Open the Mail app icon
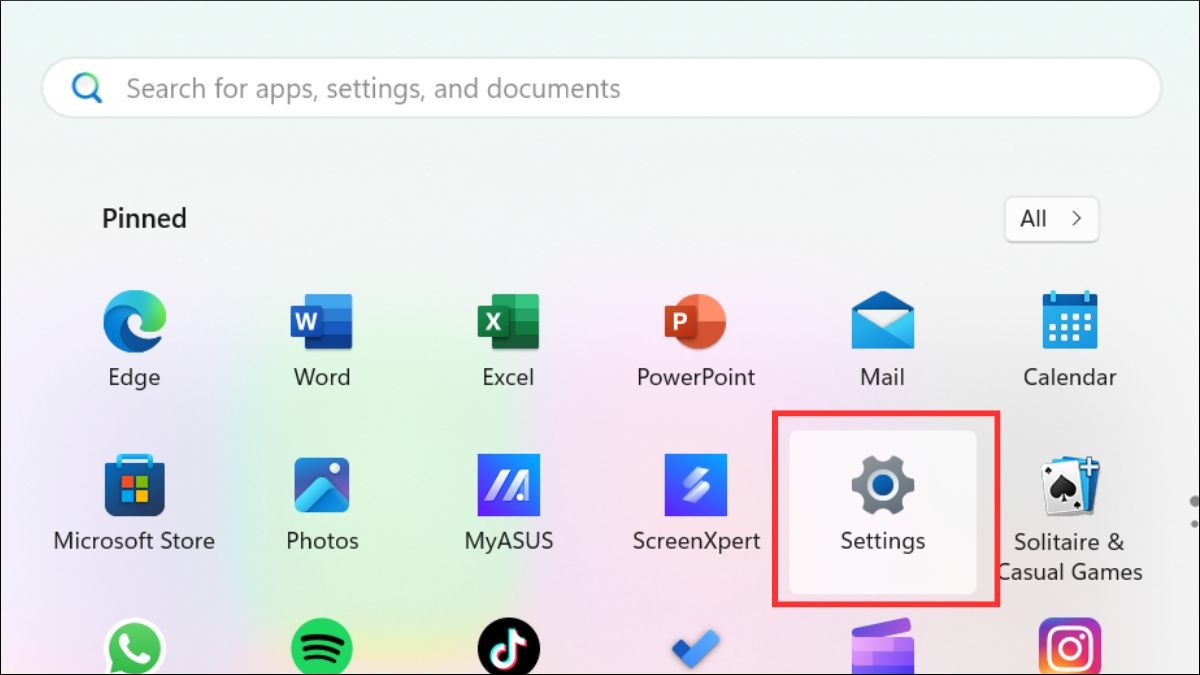 [882, 321]
